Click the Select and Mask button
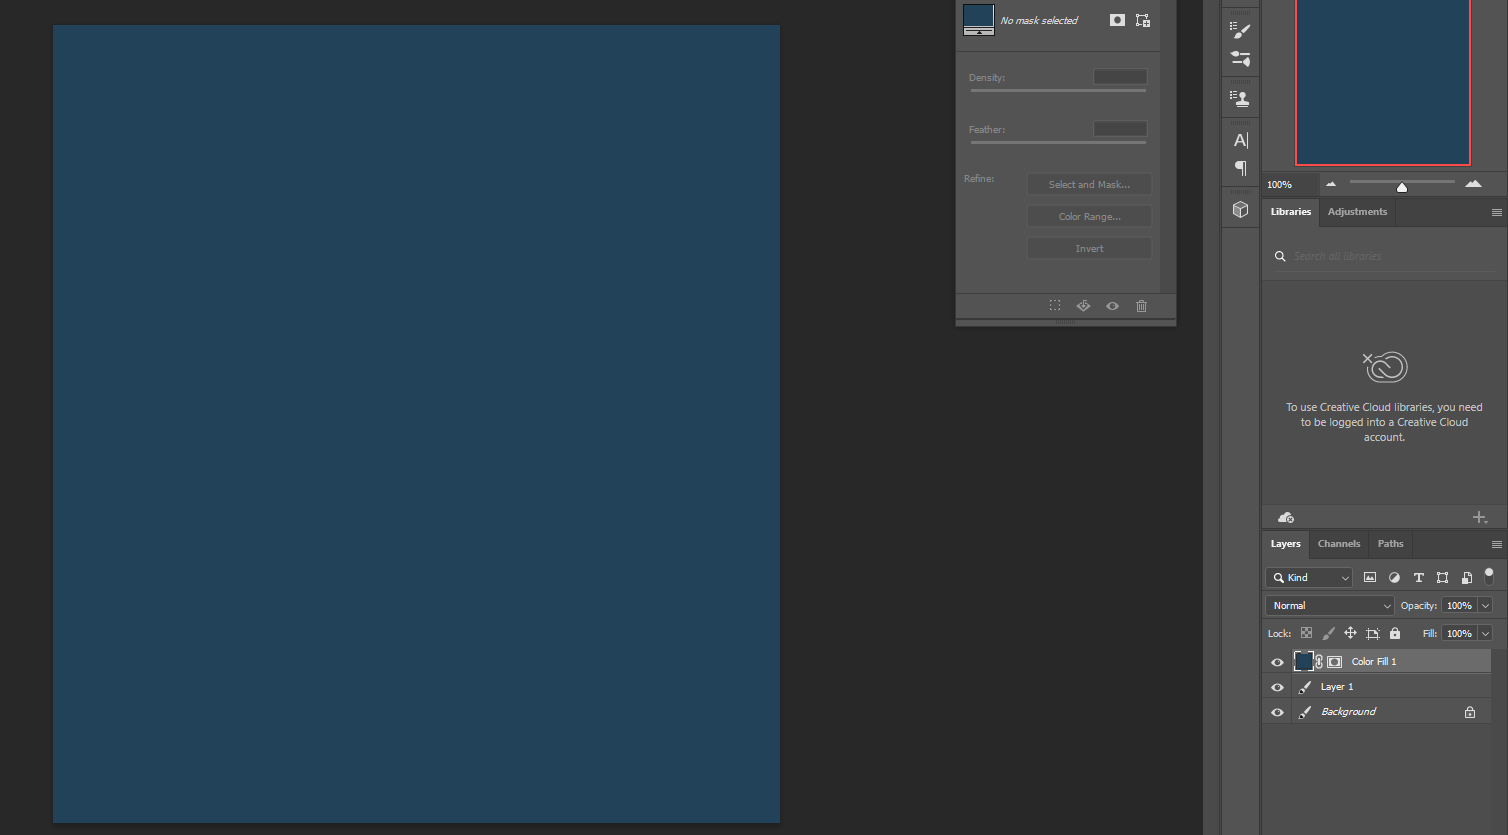The width and height of the screenshot is (1508, 835). tap(1089, 185)
